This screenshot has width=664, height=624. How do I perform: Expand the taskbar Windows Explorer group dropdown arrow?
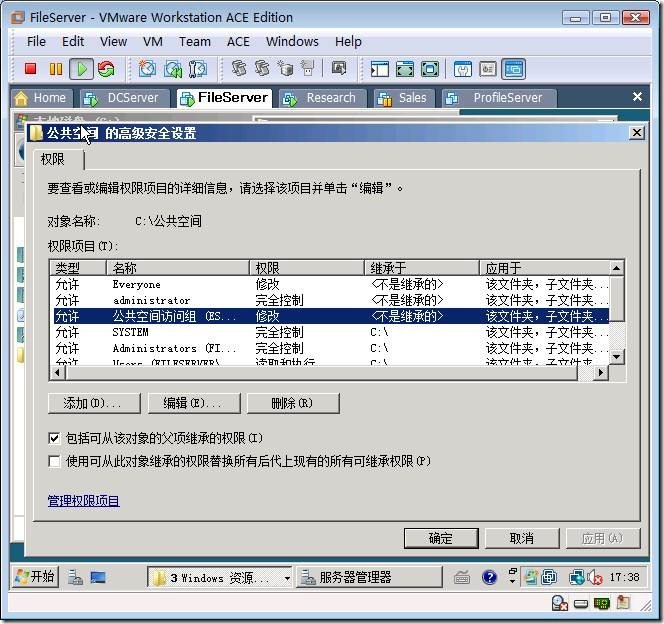click(287, 578)
